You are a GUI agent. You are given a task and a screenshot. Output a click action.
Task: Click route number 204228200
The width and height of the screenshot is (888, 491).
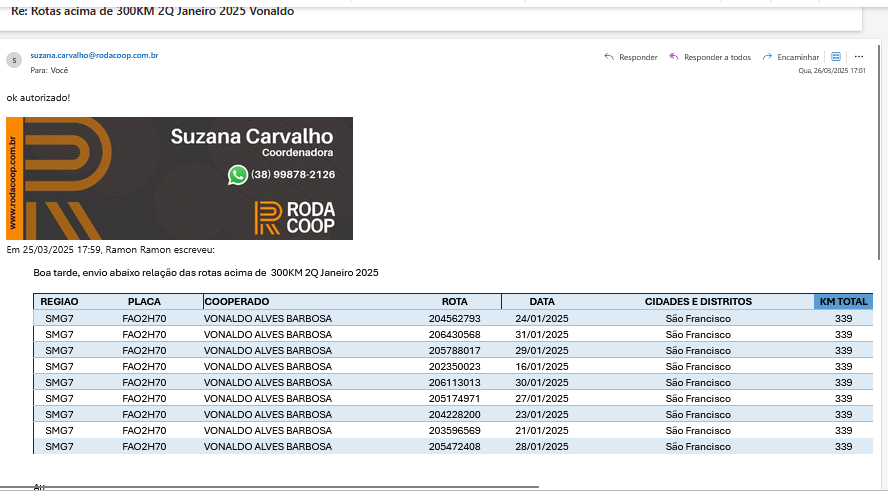(455, 415)
